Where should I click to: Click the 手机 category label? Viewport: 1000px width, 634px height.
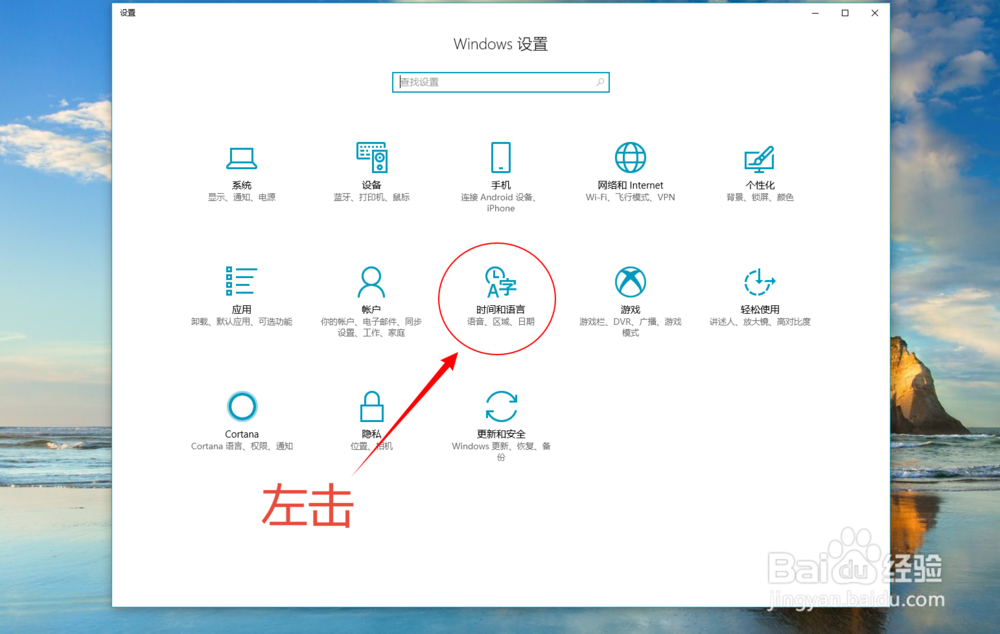[501, 185]
